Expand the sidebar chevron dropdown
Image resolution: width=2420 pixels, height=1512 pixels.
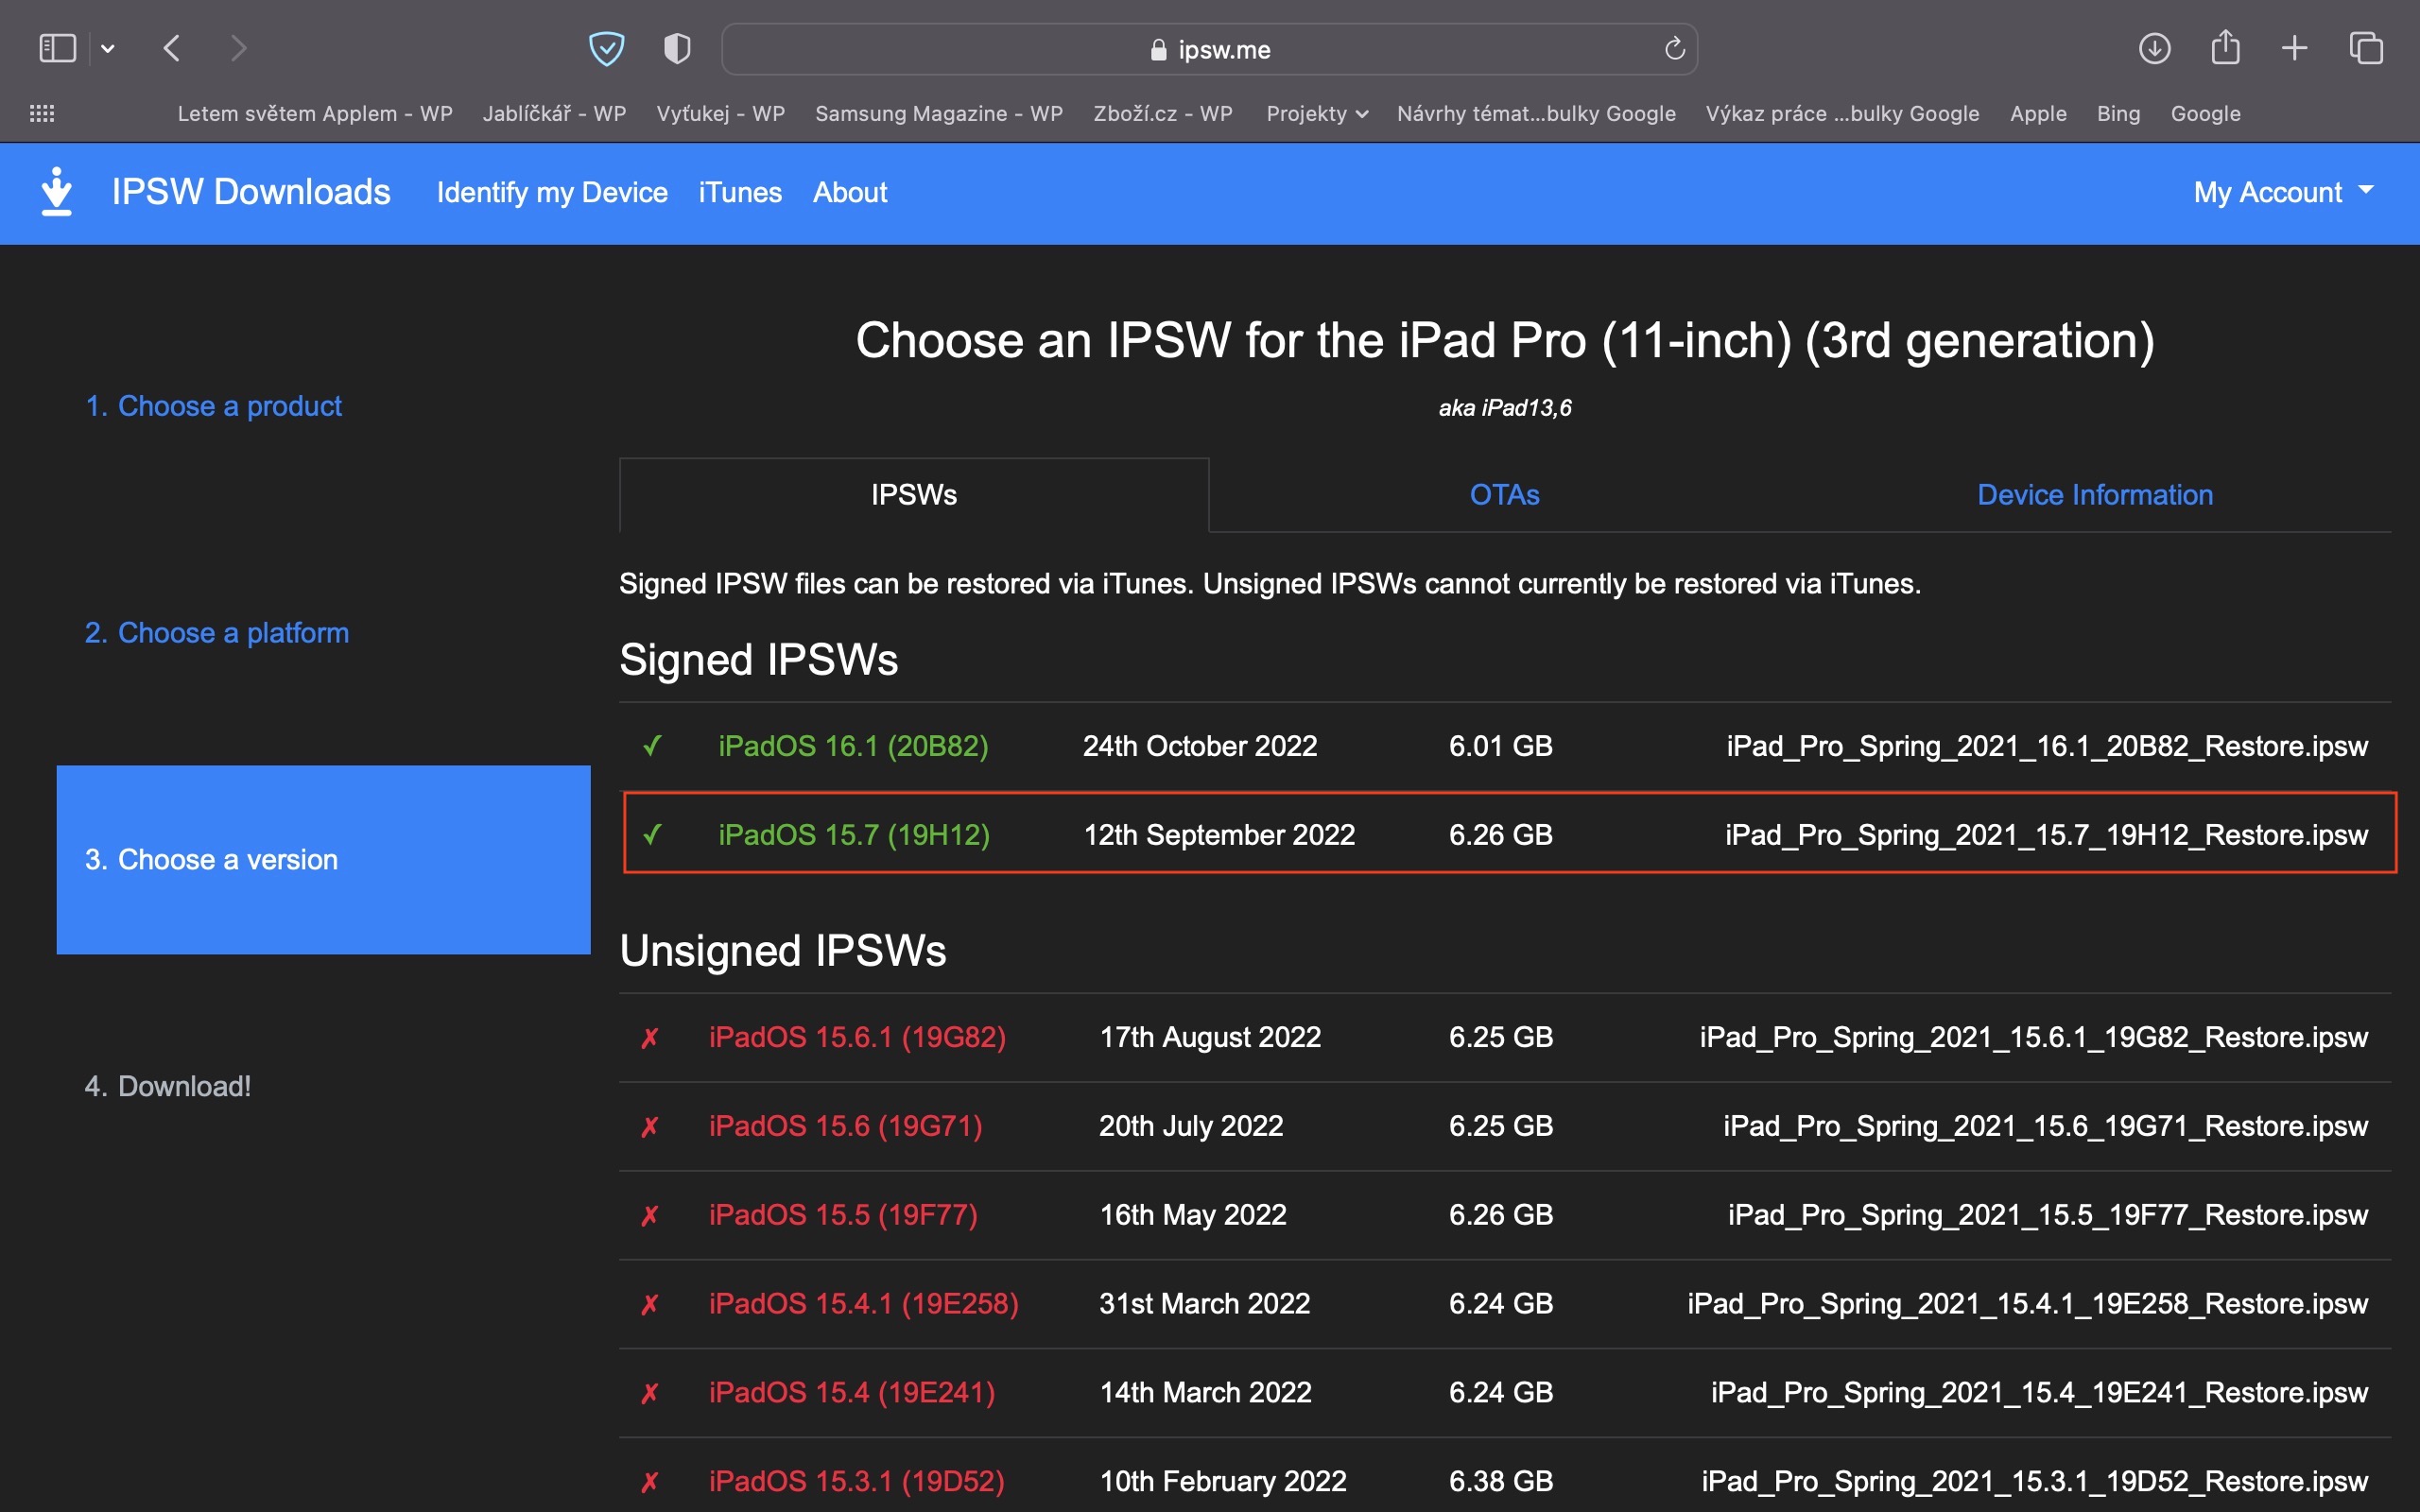[x=108, y=49]
